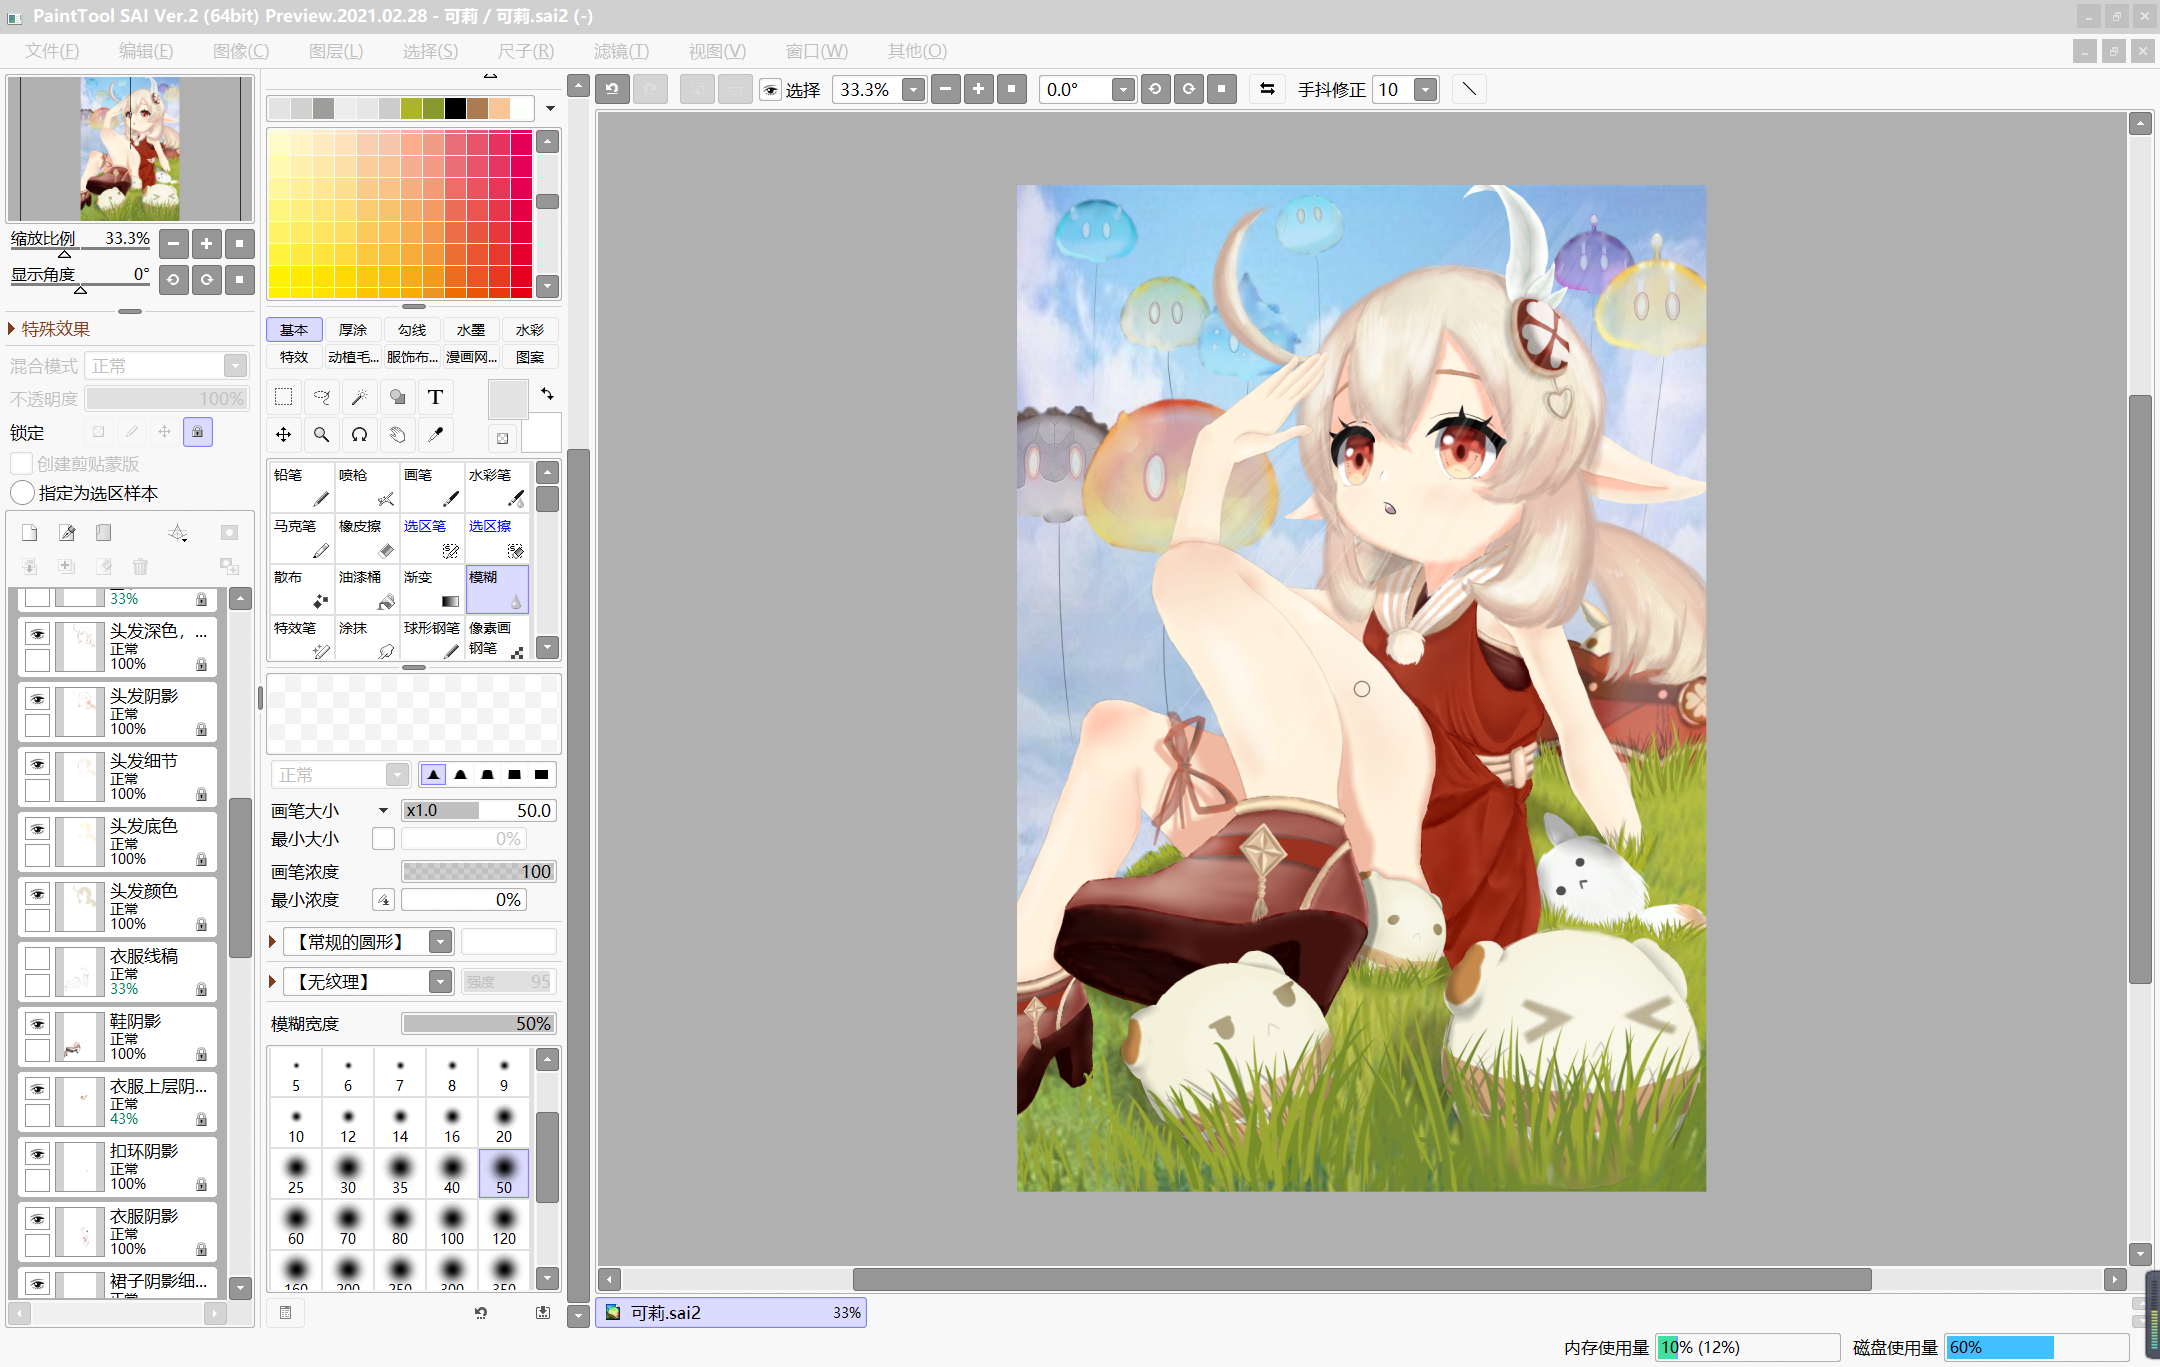2160x1367 pixels.
Task: Click the flip horizontal view icon
Action: 1267,89
